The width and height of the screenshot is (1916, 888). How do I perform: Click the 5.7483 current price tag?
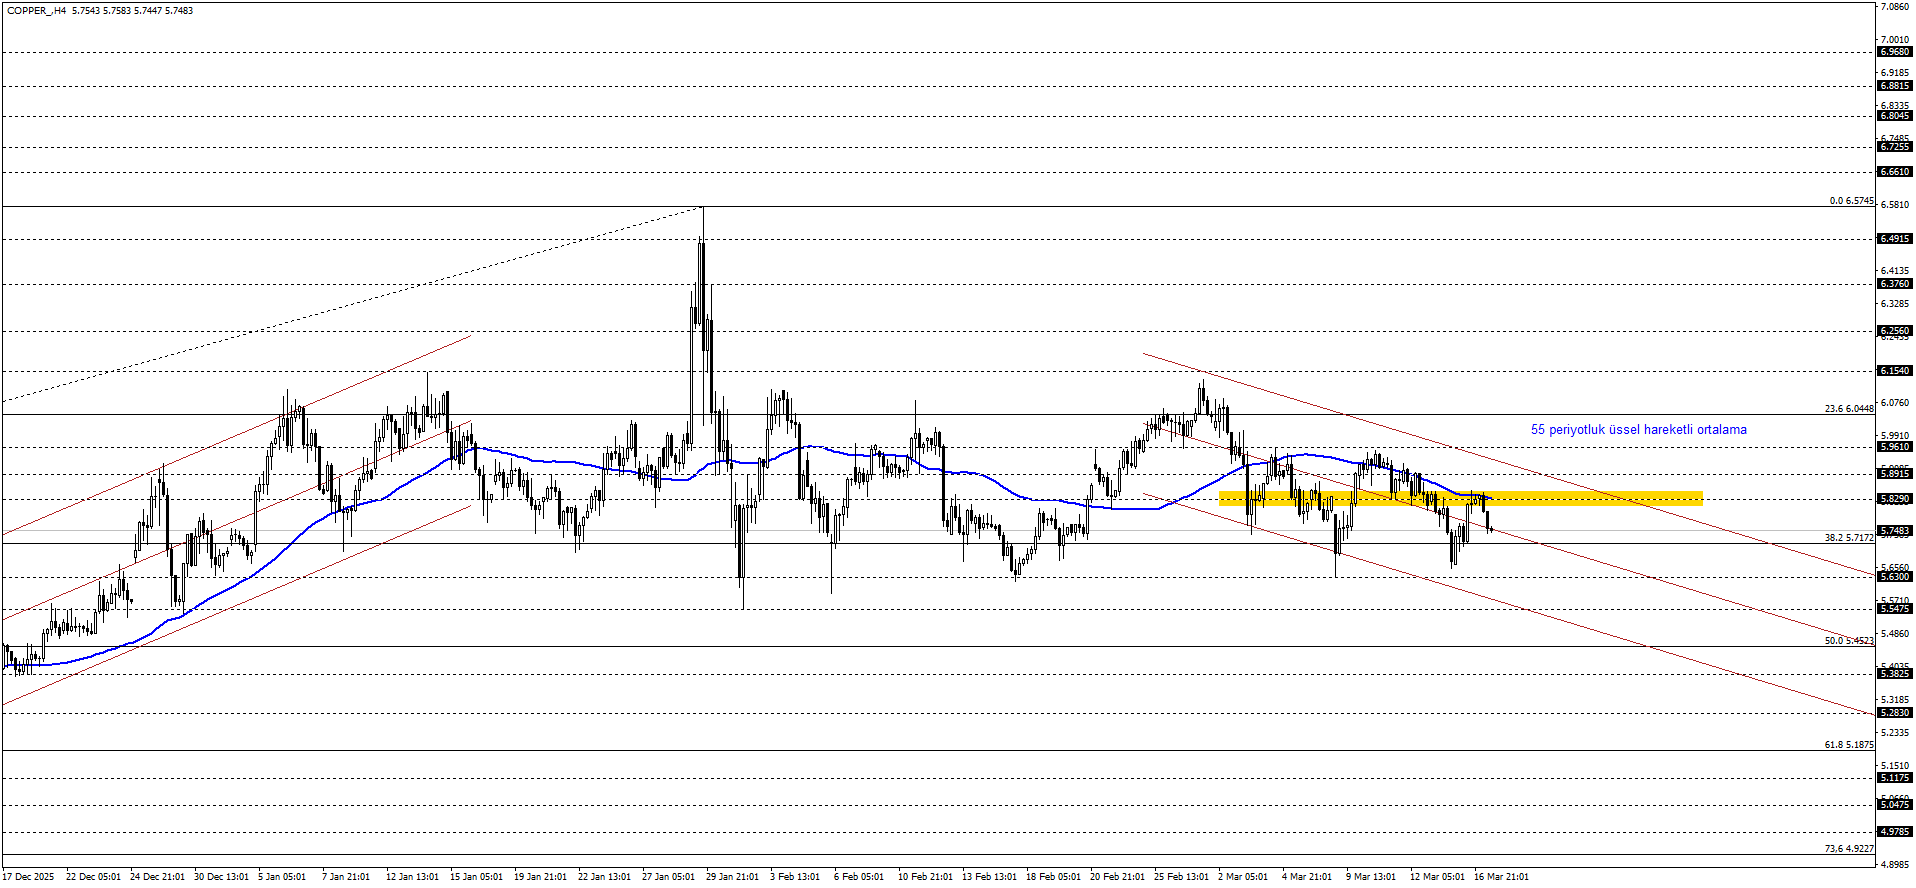pyautogui.click(x=1894, y=531)
